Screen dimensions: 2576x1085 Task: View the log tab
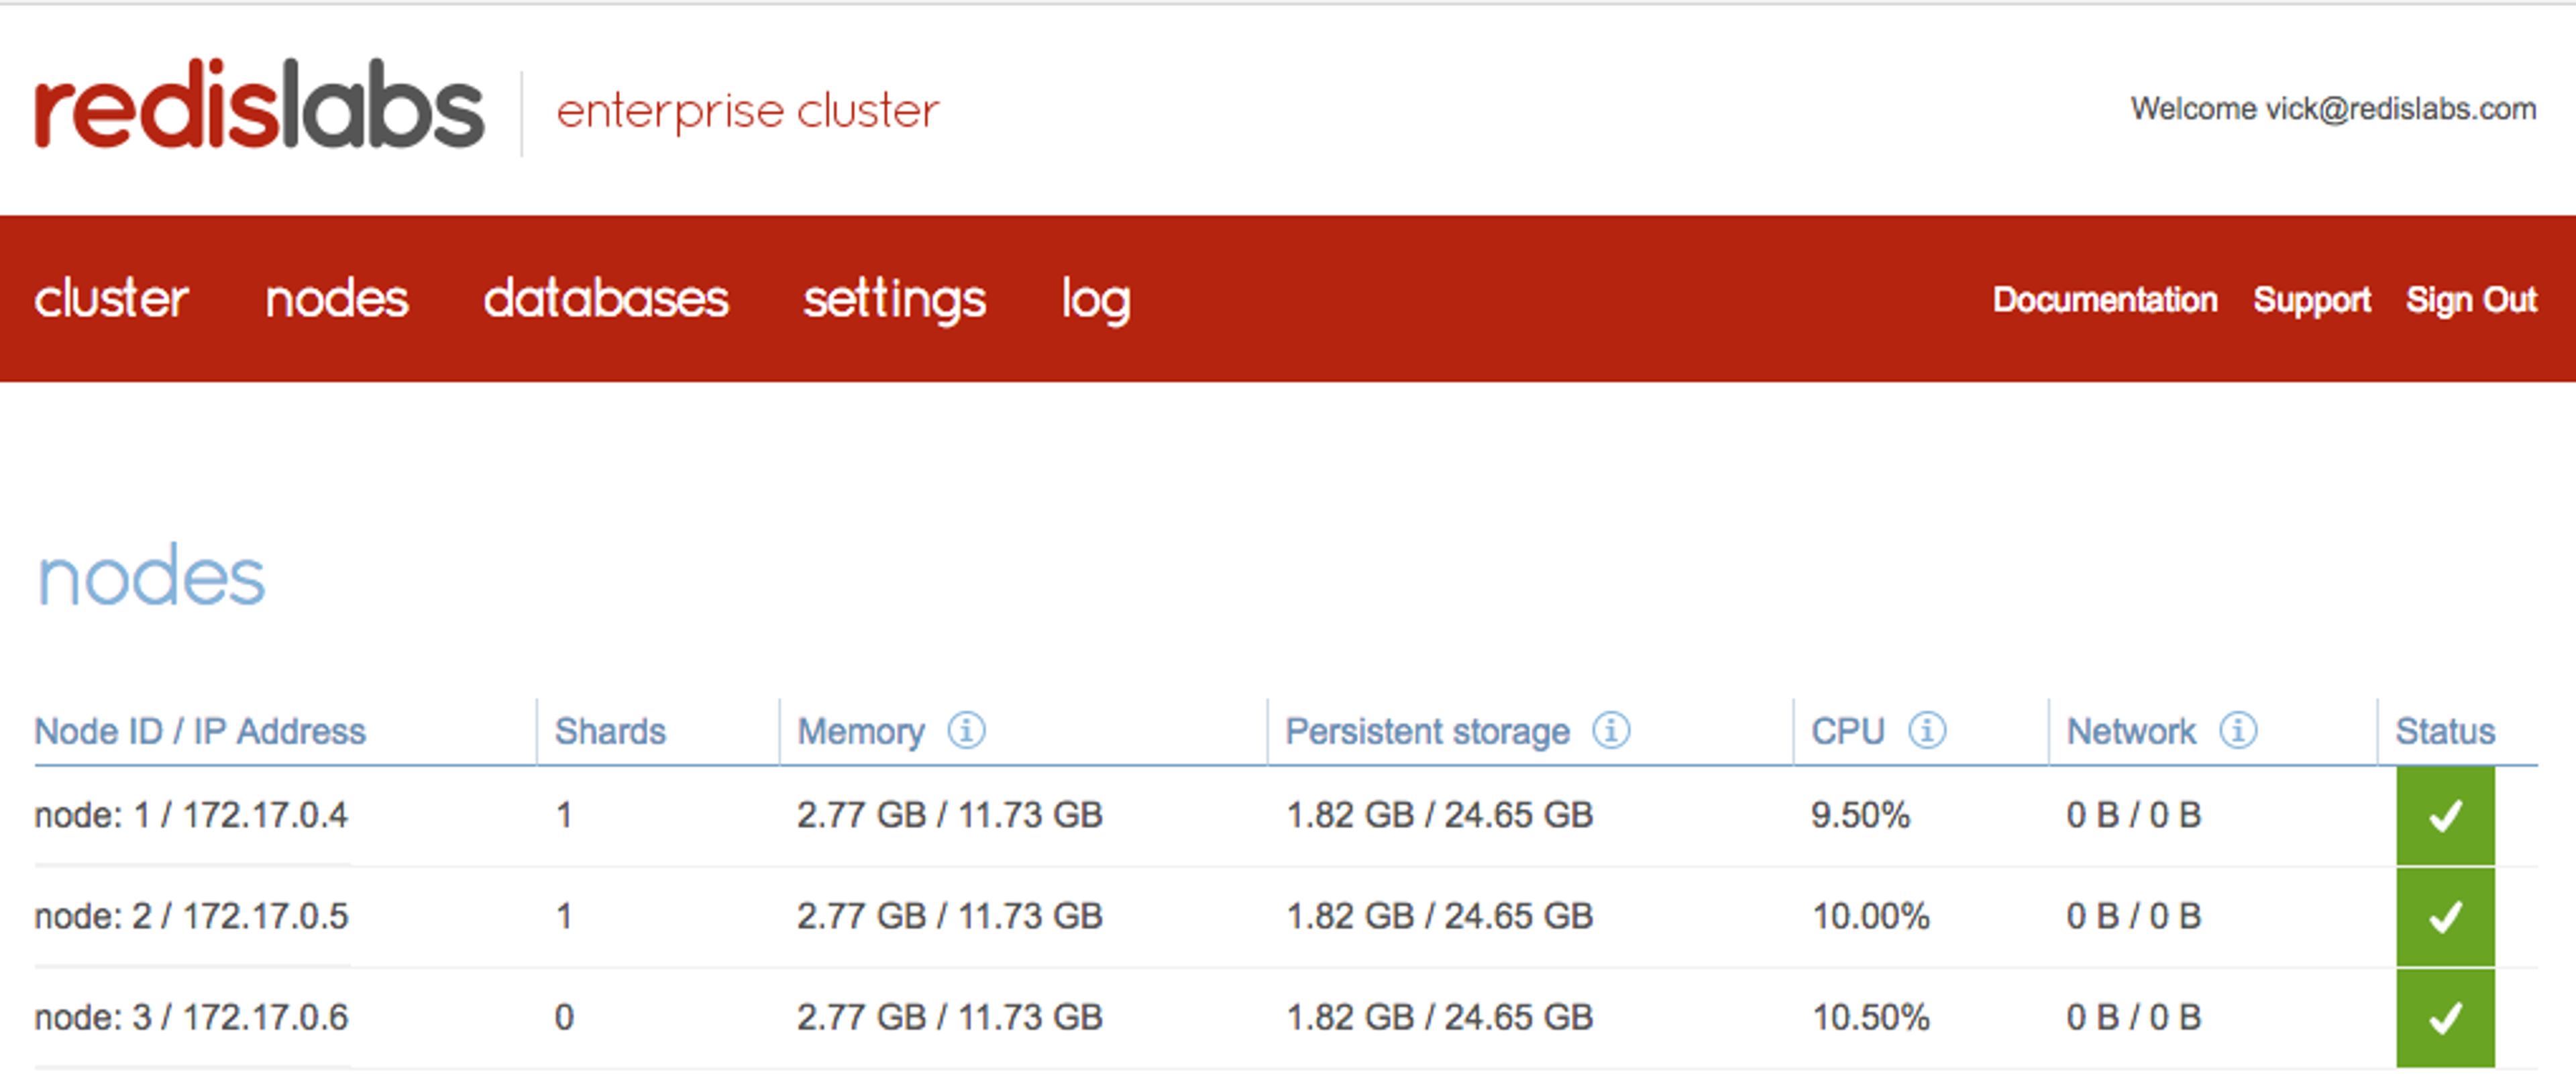(x=1095, y=299)
